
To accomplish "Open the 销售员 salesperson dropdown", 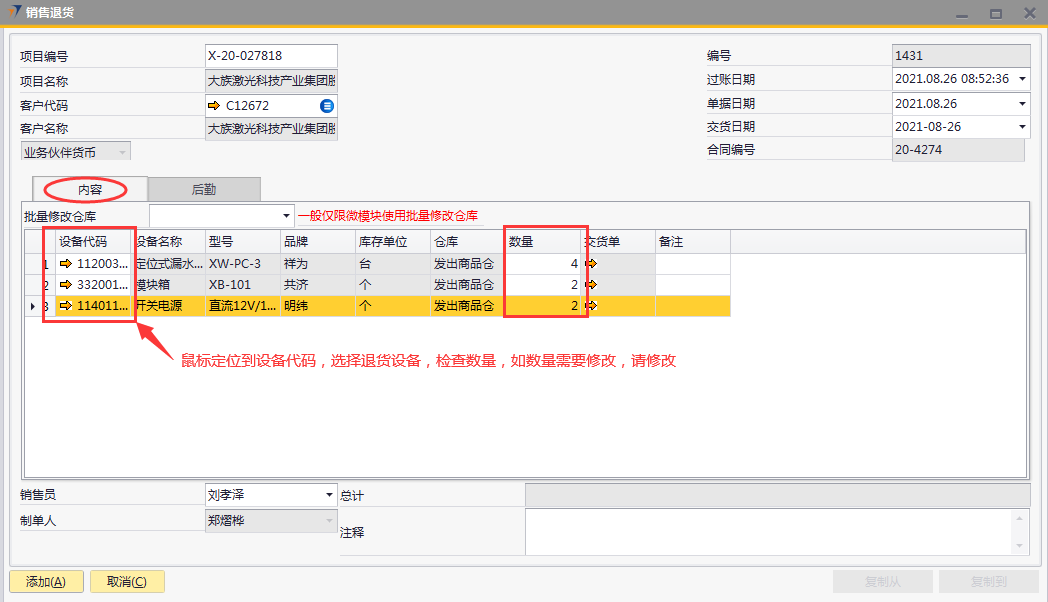I will pyautogui.click(x=330, y=495).
